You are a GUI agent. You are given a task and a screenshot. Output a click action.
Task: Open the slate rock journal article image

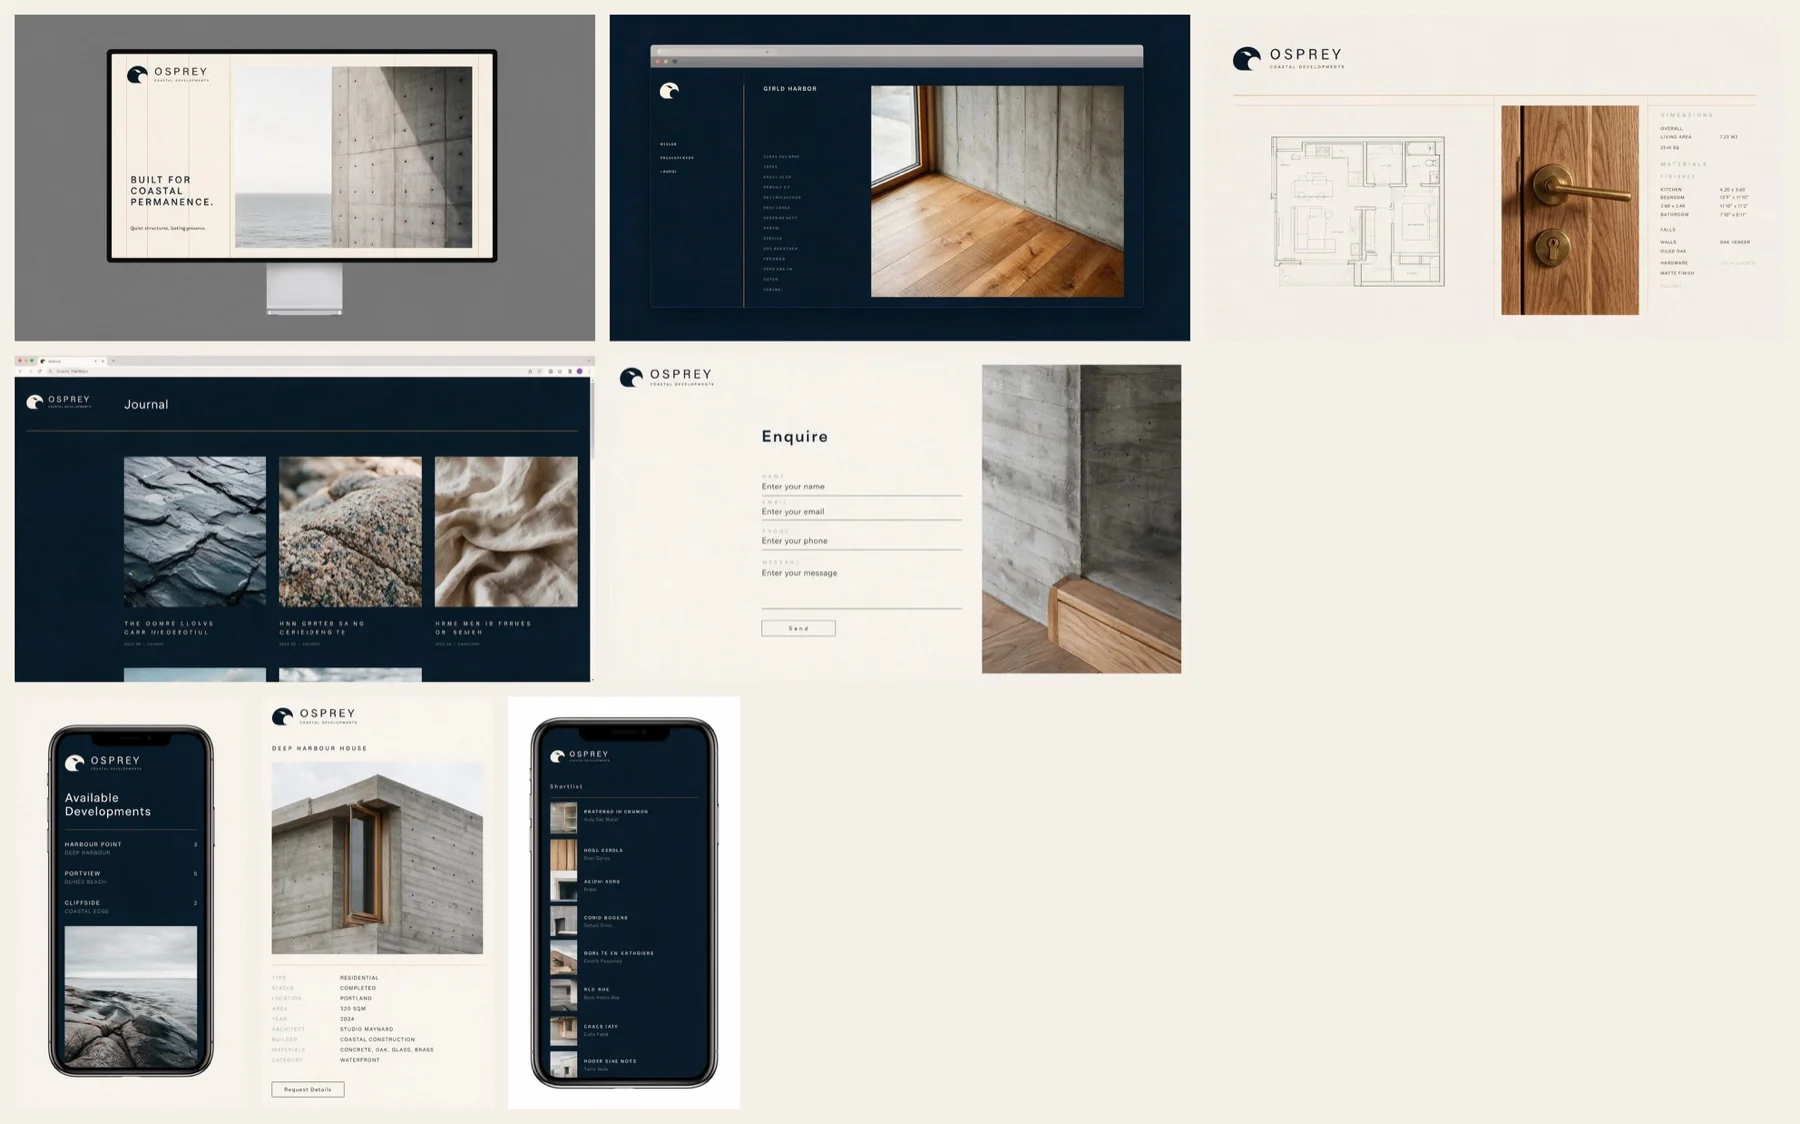coord(195,532)
